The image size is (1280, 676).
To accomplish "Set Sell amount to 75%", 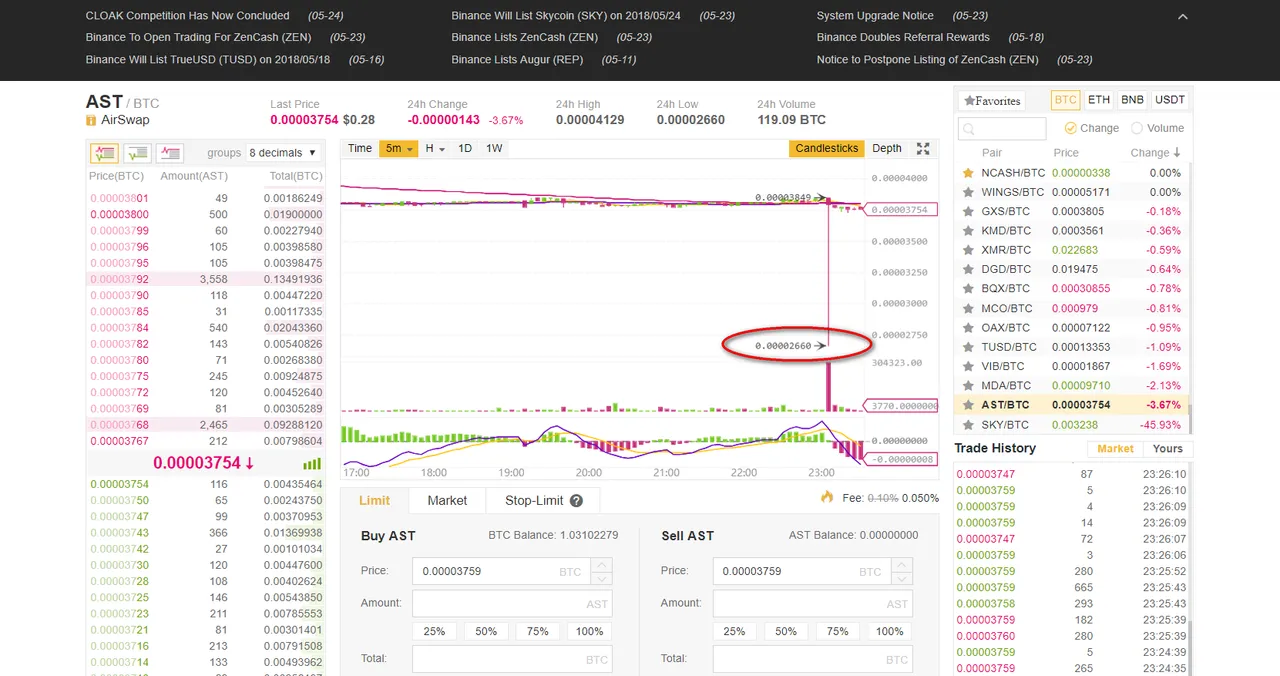I will (x=838, y=631).
